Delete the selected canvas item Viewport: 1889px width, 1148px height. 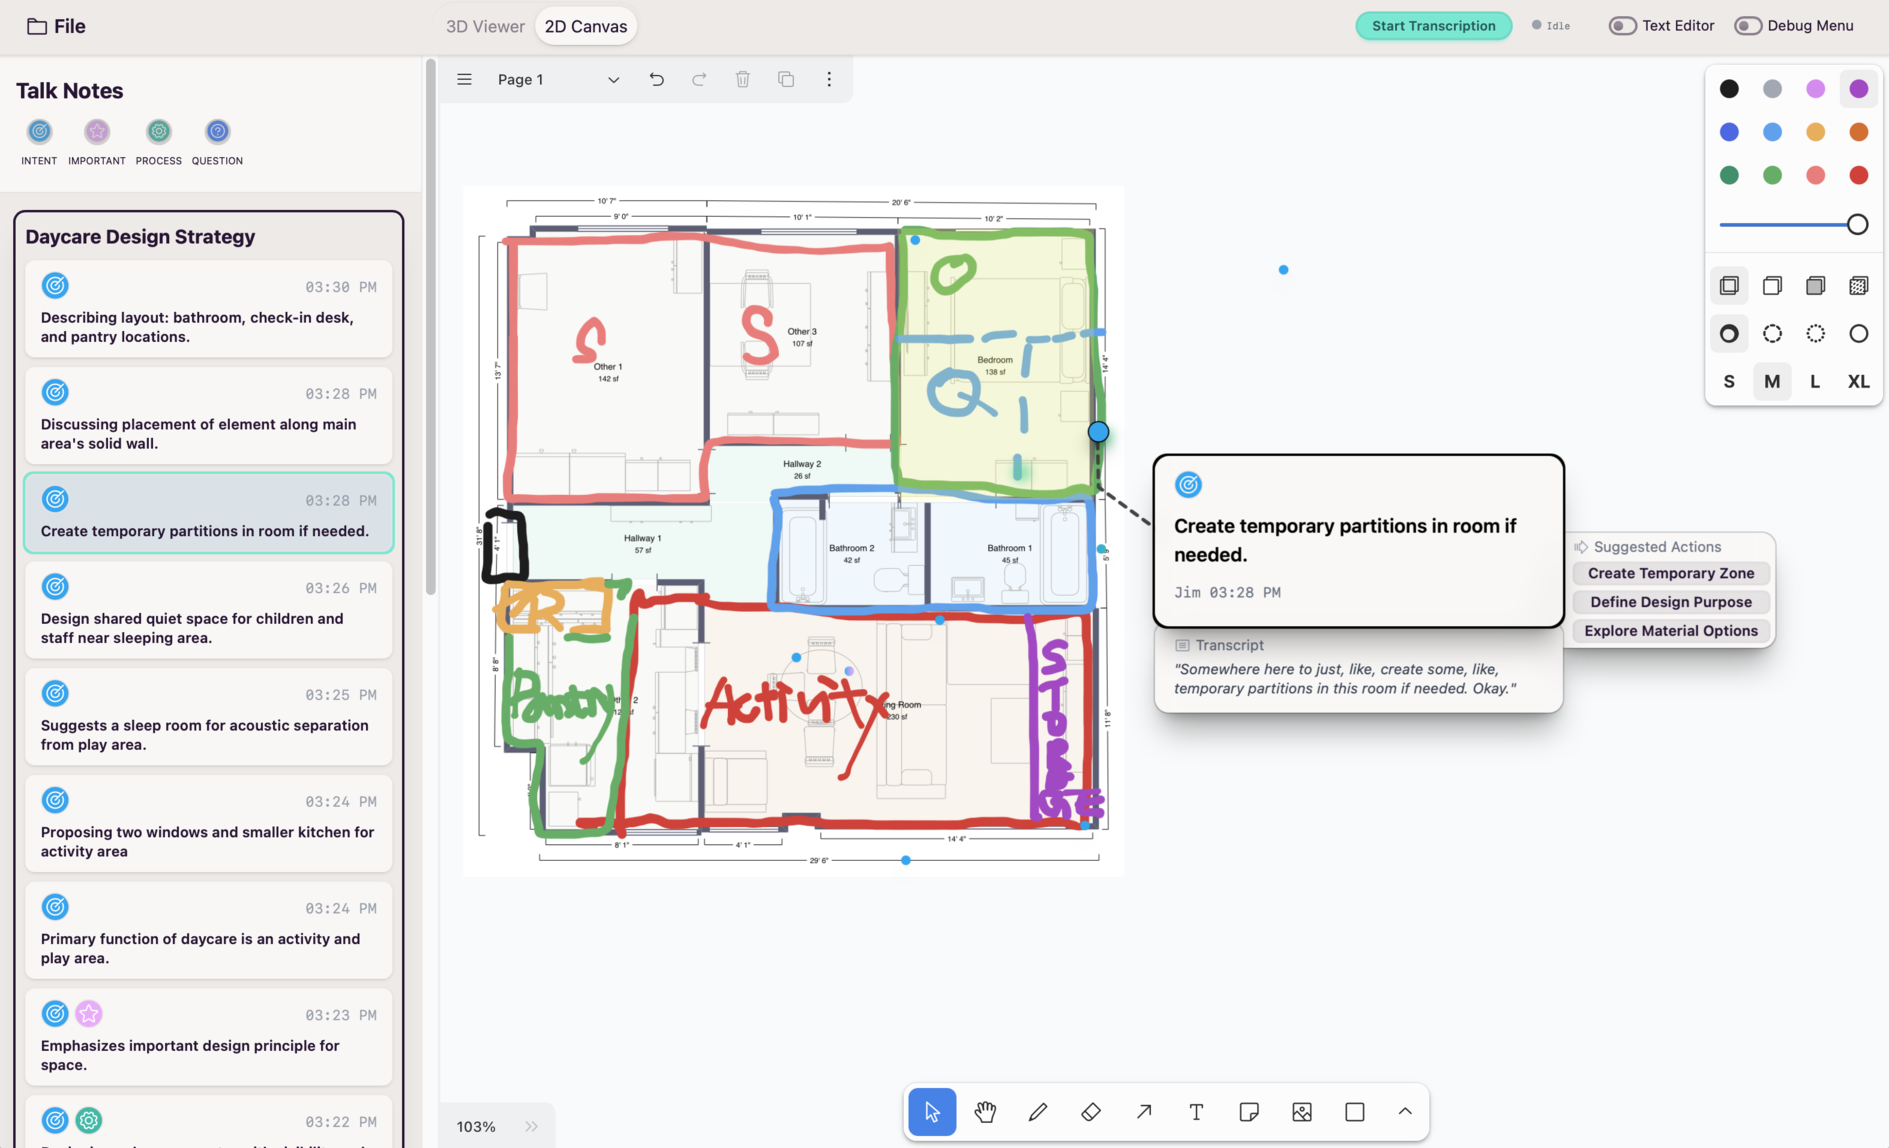coord(743,79)
